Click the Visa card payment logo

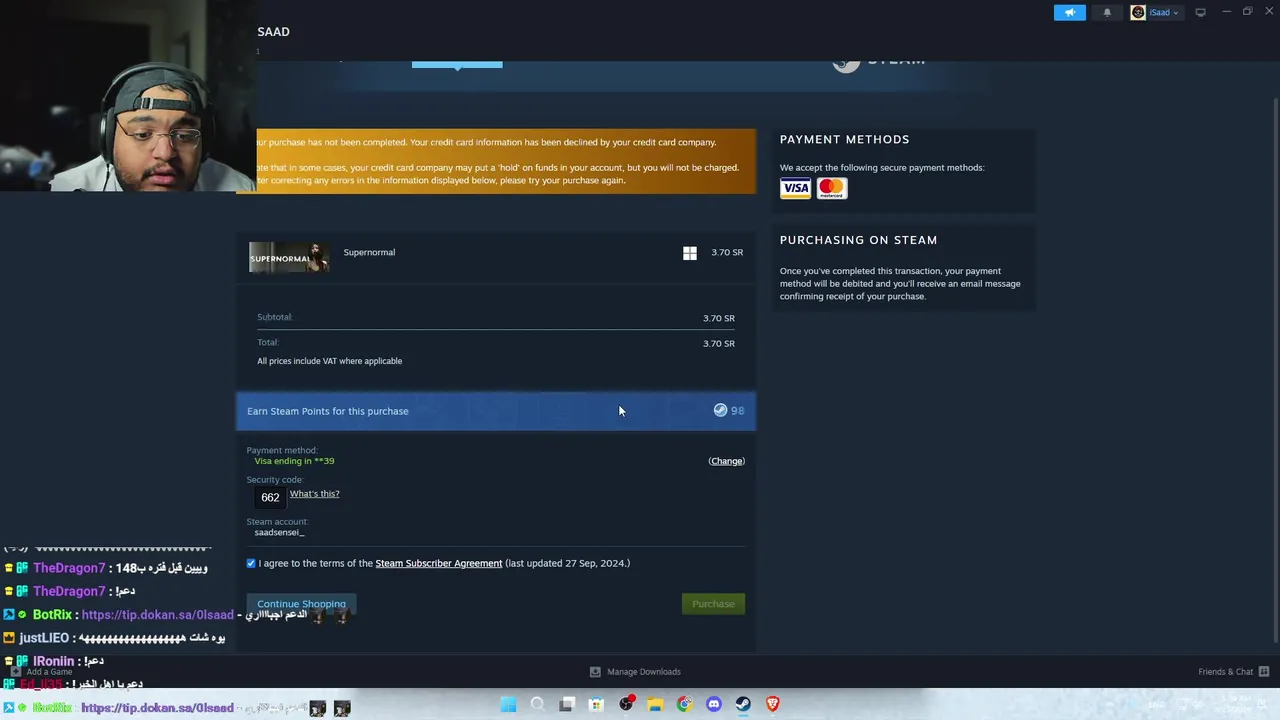coord(796,188)
